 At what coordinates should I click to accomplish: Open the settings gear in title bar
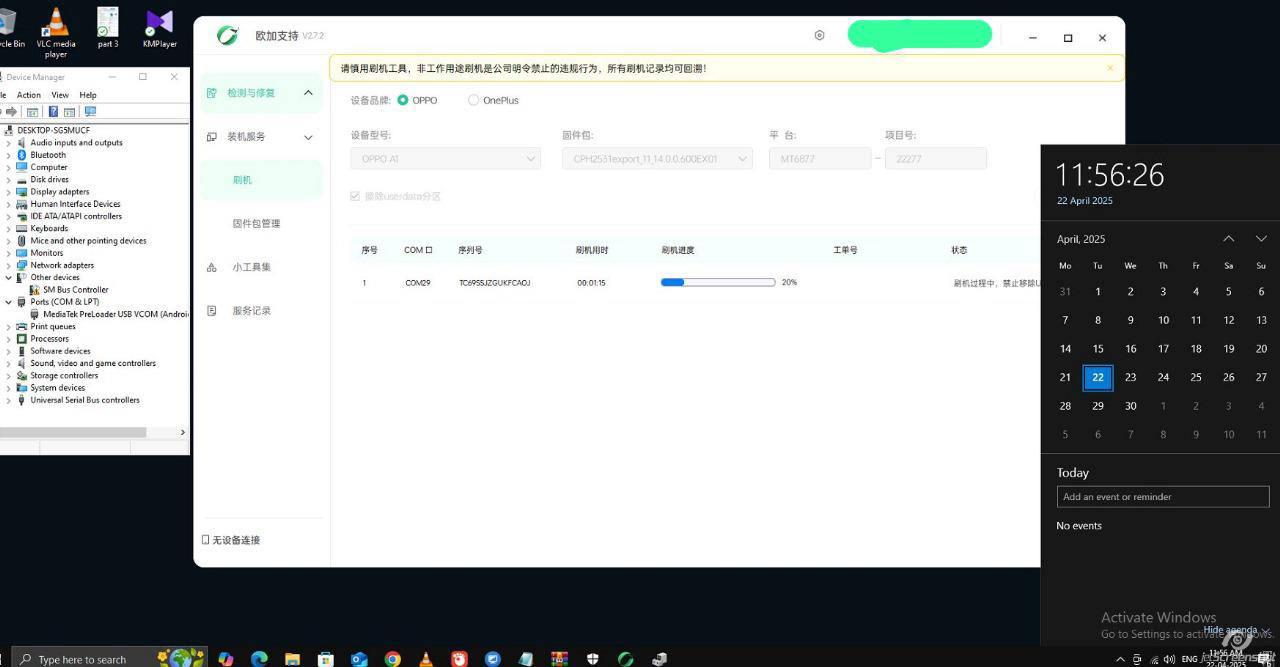819,36
